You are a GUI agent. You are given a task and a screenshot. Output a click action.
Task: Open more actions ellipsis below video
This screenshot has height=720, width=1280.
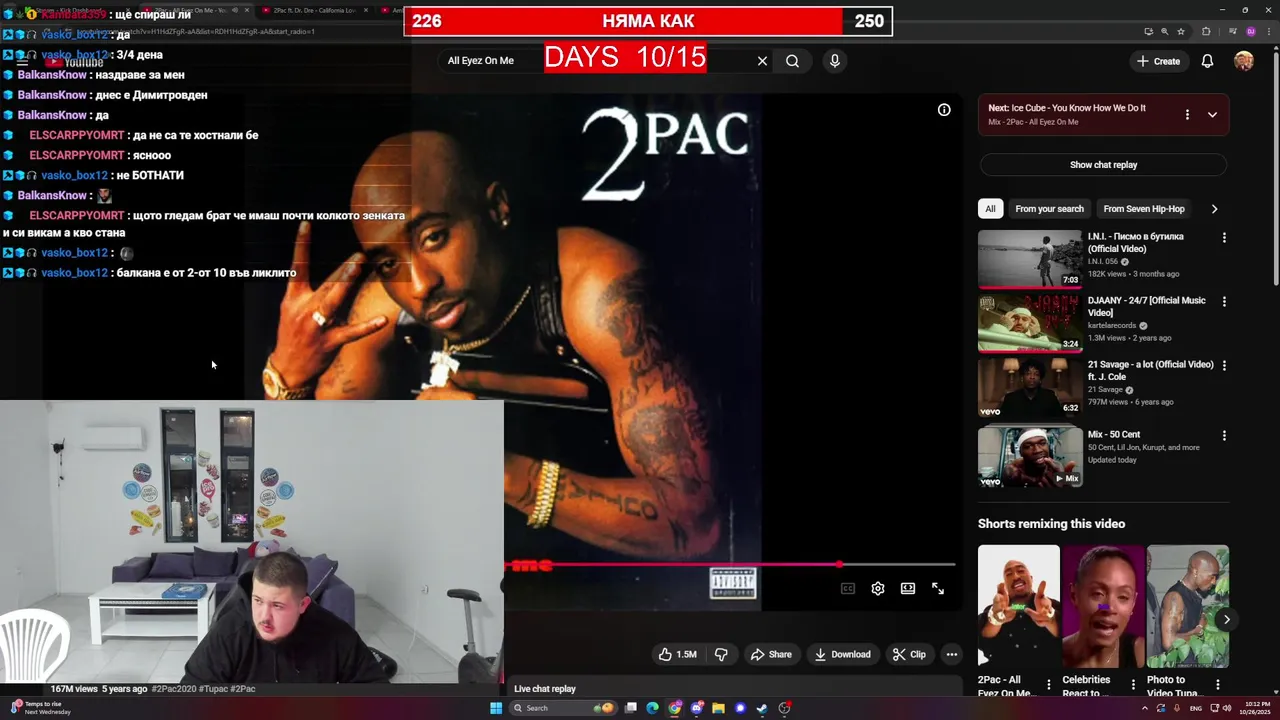(x=952, y=654)
